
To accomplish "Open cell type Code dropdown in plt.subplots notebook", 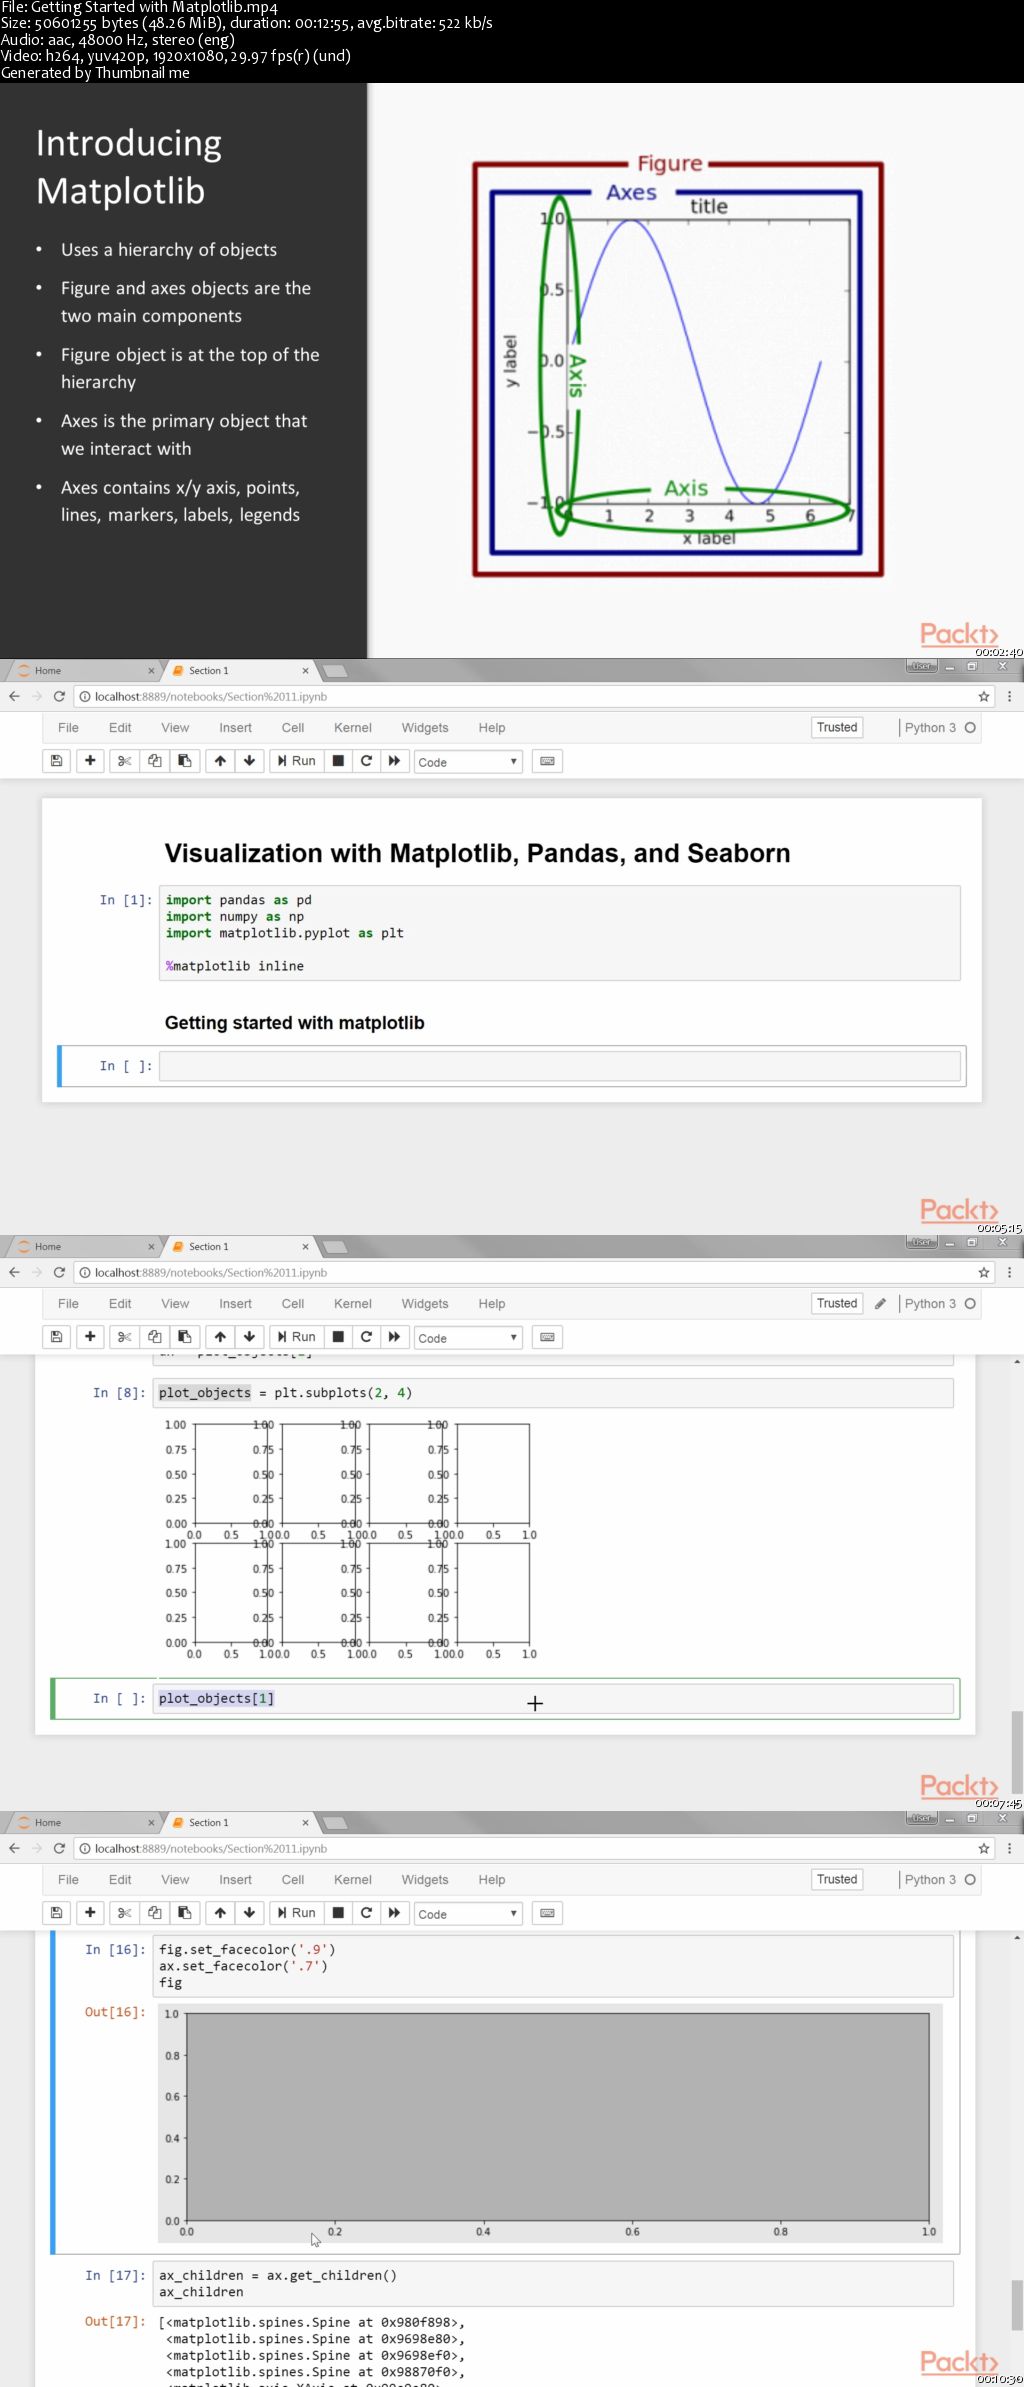I will [x=468, y=1338].
